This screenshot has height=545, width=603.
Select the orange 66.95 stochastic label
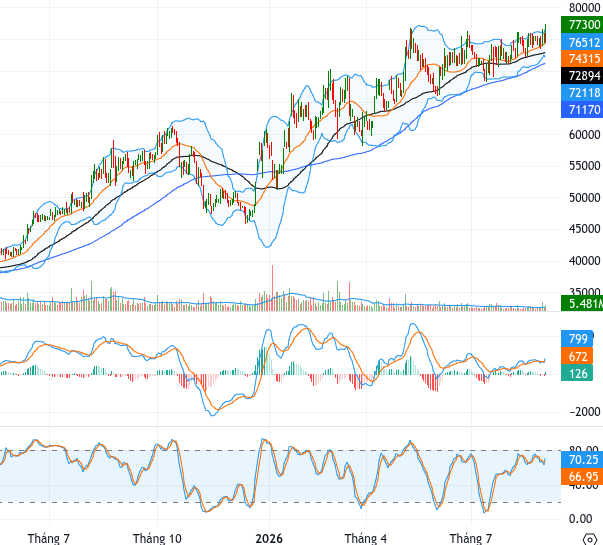coord(582,477)
